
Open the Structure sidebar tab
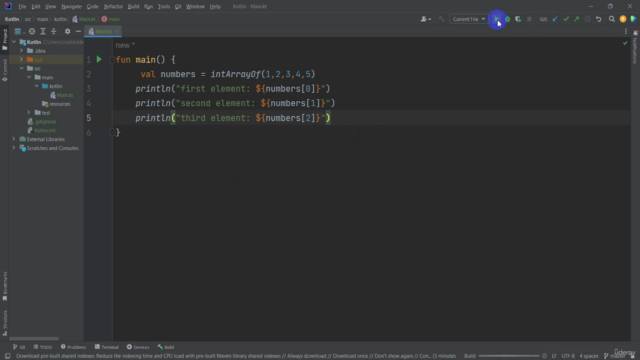5,323
